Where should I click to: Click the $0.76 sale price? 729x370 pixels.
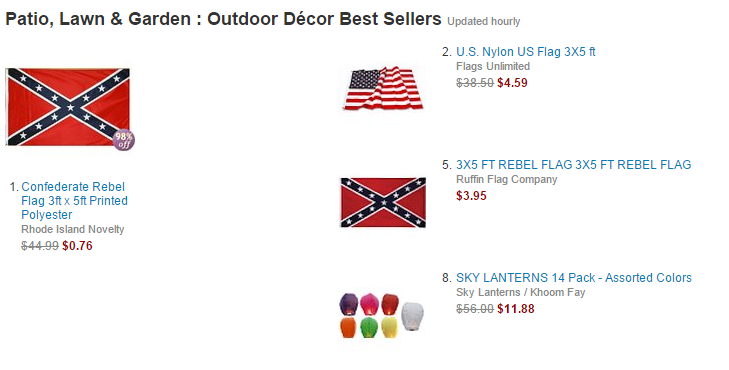(77, 245)
